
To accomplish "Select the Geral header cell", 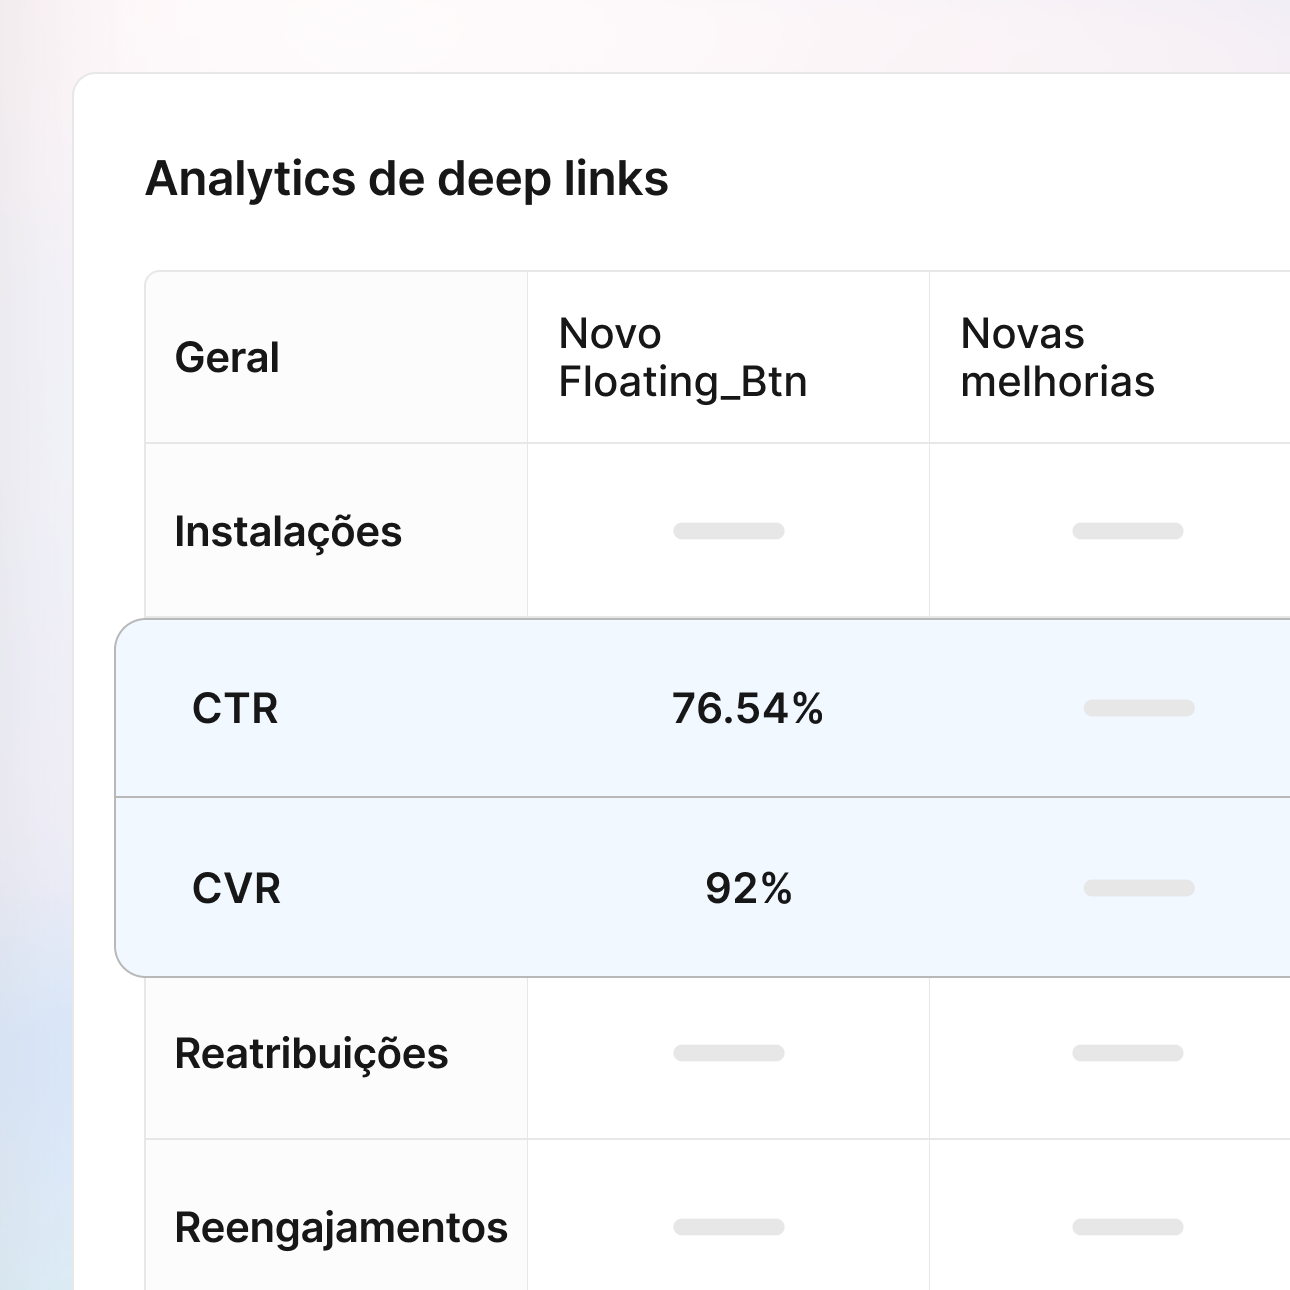I will tap(227, 358).
